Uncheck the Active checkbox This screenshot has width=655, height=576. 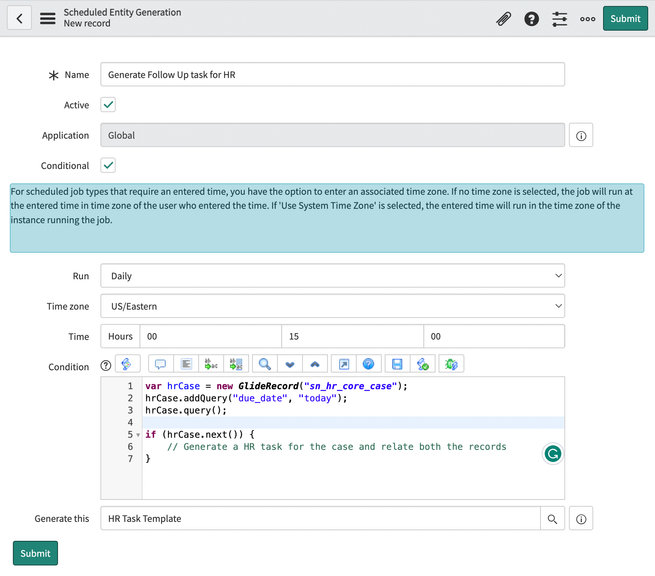(x=108, y=104)
